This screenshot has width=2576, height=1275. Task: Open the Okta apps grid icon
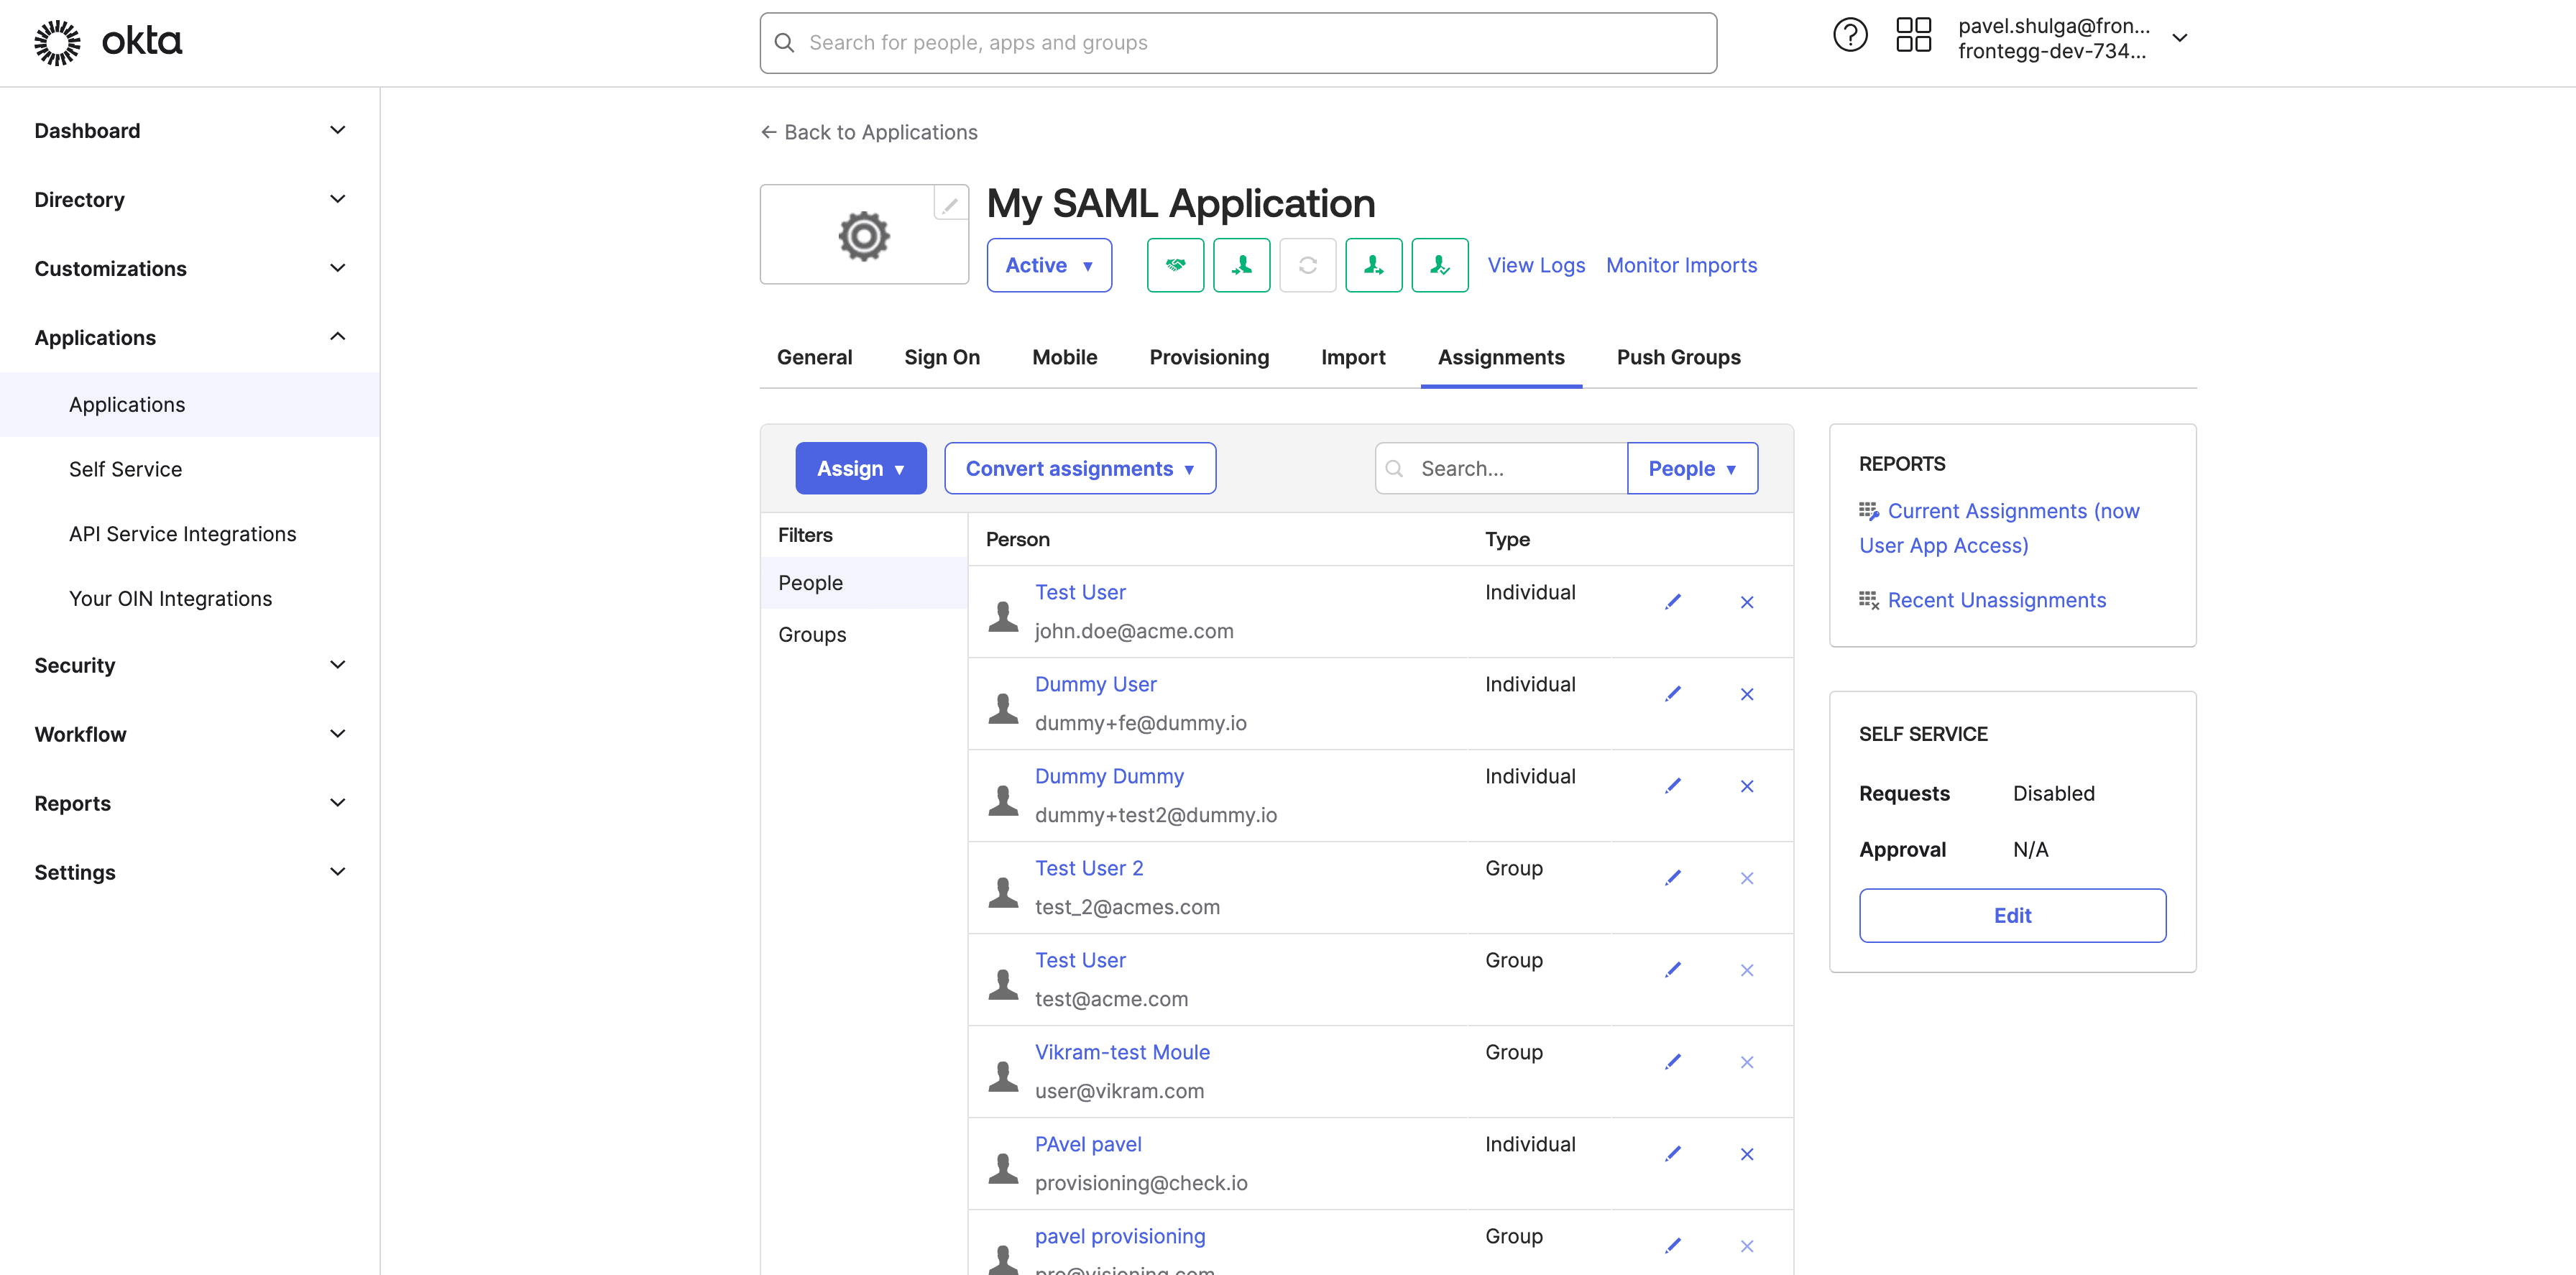(1913, 36)
